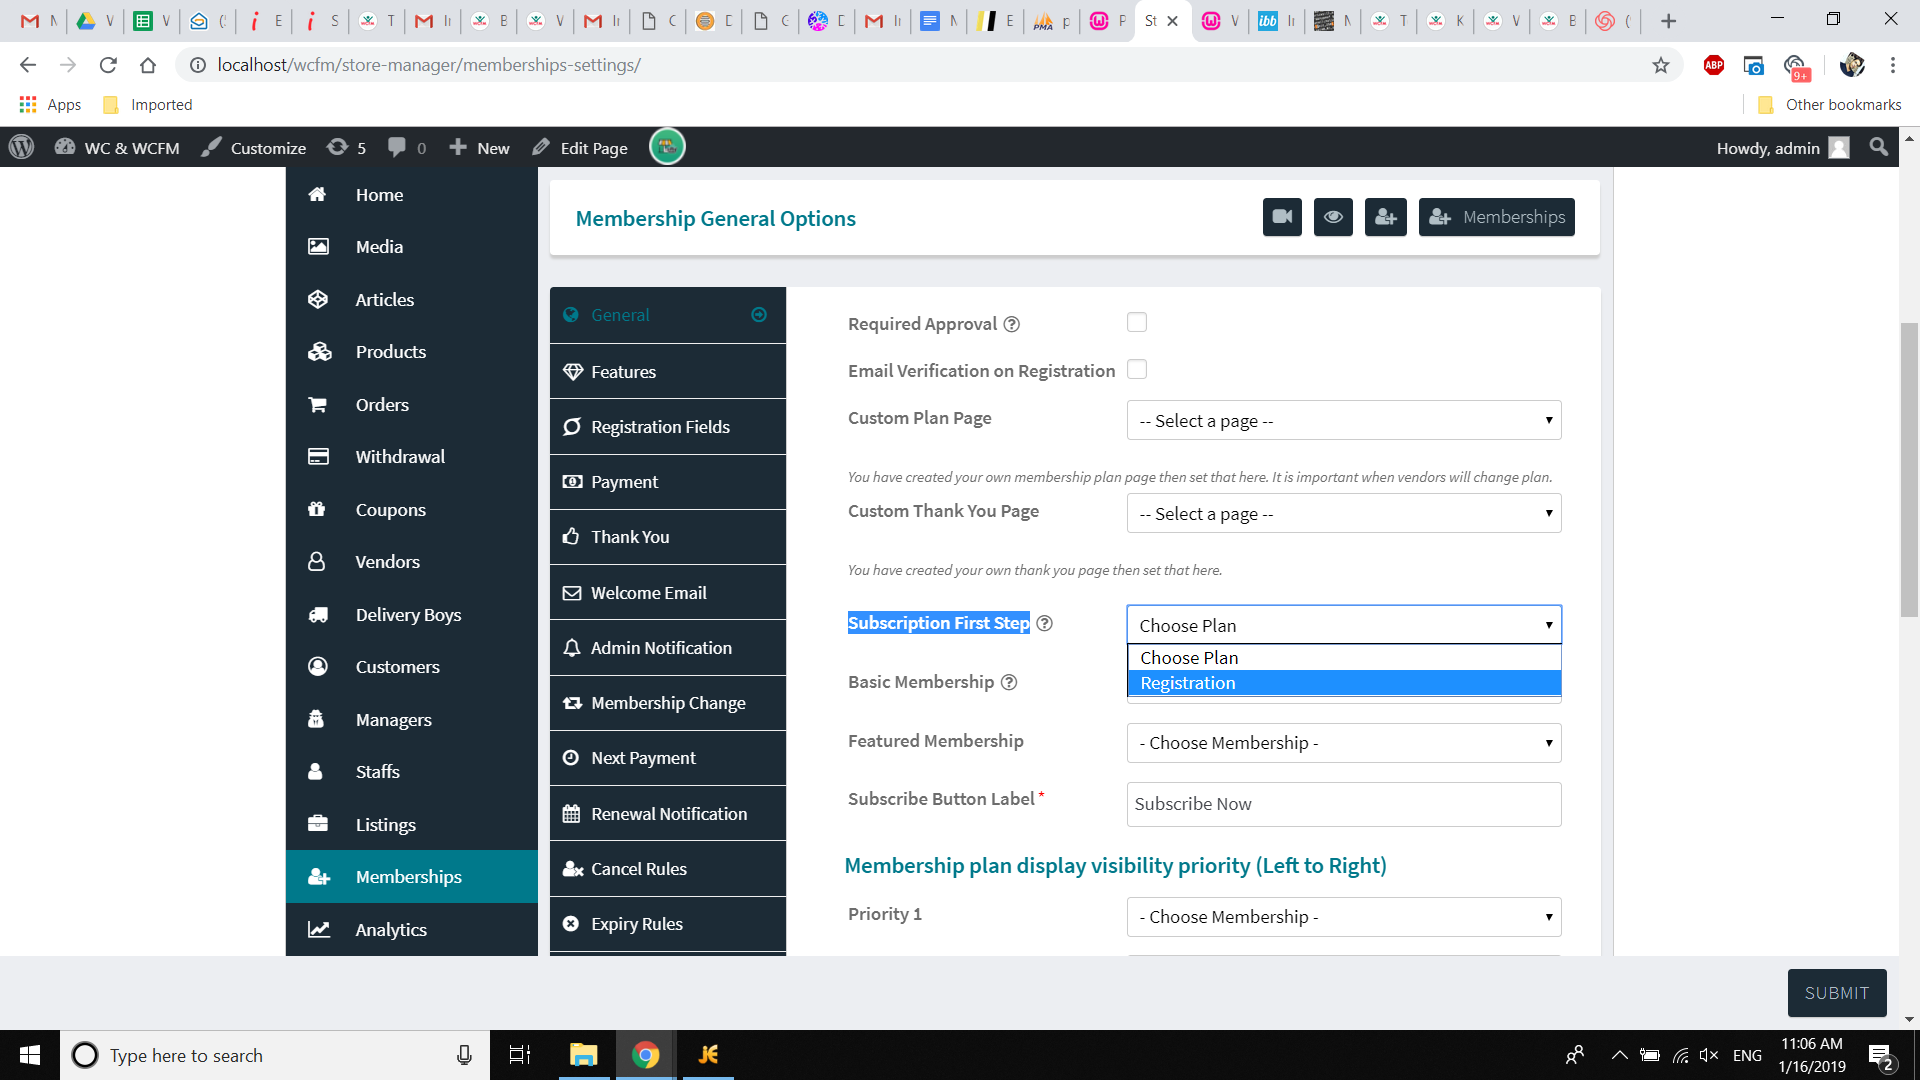The width and height of the screenshot is (1920, 1080).
Task: Open the Priority 1 membership dropdown
Action: (1344, 917)
